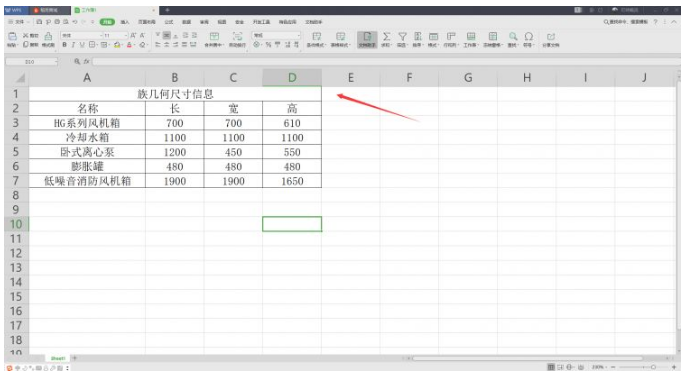Toggle Bold formatting
The image size is (690, 379).
65,45
